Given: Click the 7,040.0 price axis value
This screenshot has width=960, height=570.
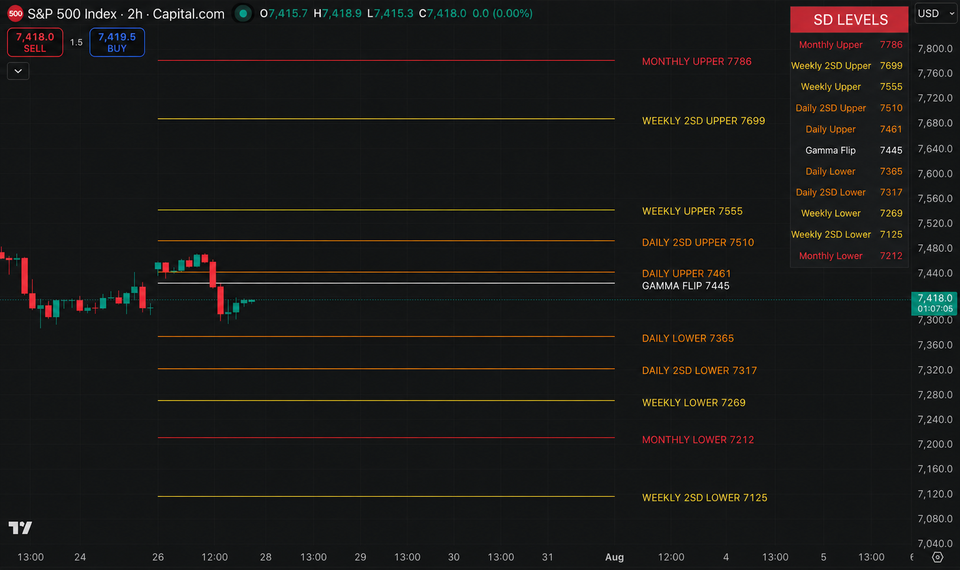Looking at the screenshot, I should pyautogui.click(x=935, y=543).
